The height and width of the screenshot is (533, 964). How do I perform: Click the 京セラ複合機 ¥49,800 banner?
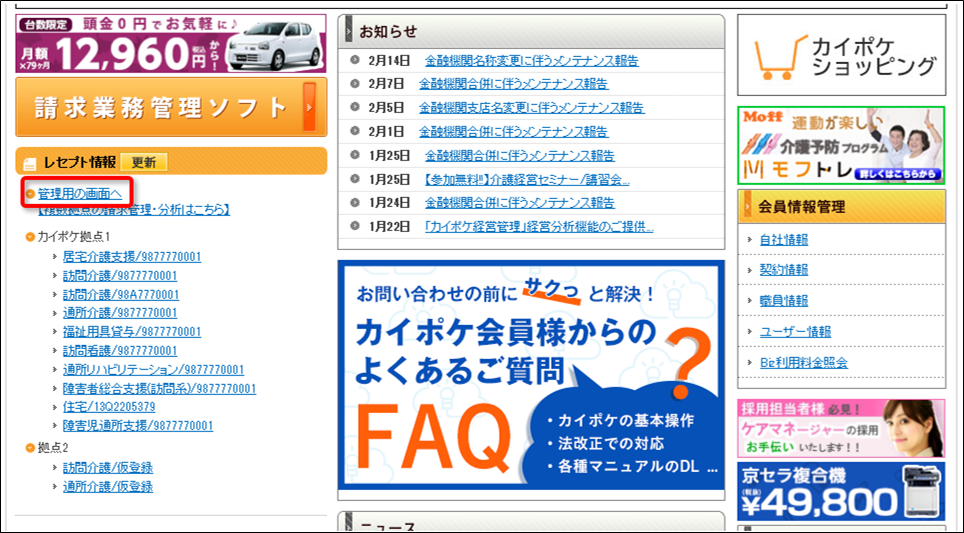841,492
